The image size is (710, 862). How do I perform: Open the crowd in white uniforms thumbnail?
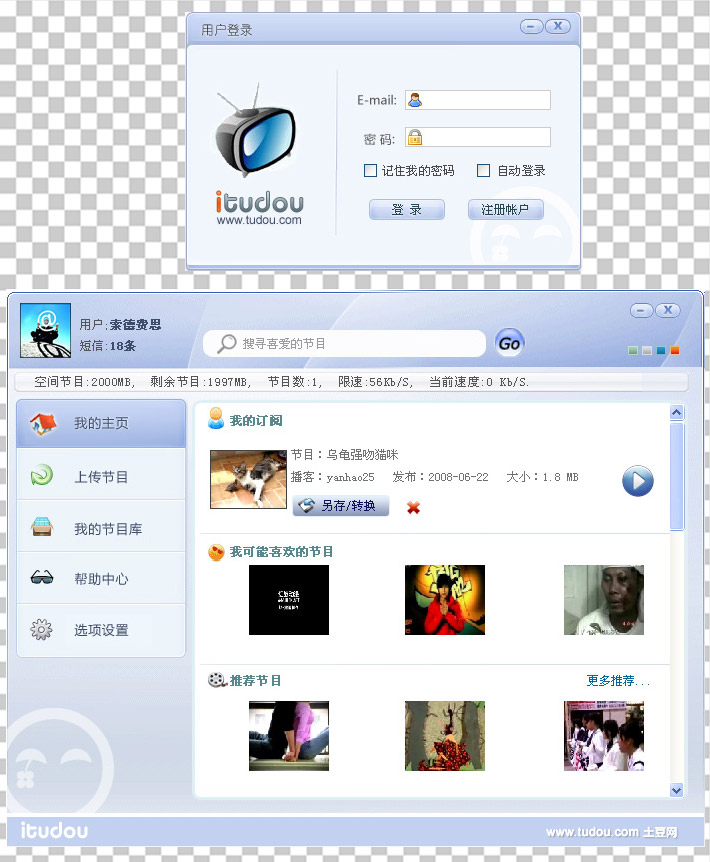(604, 736)
